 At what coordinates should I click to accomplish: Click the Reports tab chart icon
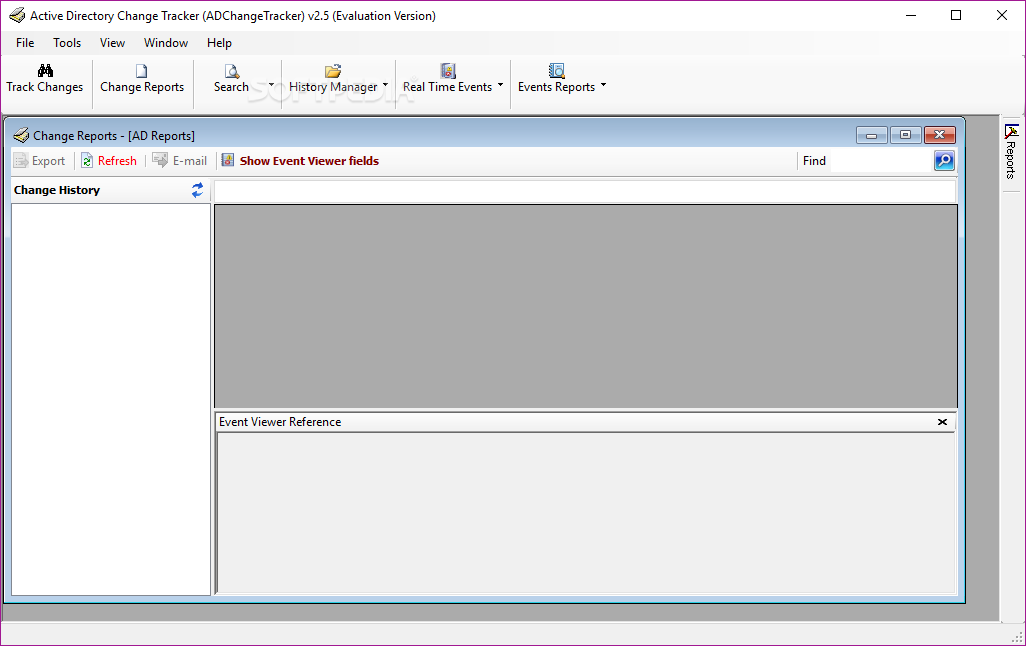(x=1012, y=132)
